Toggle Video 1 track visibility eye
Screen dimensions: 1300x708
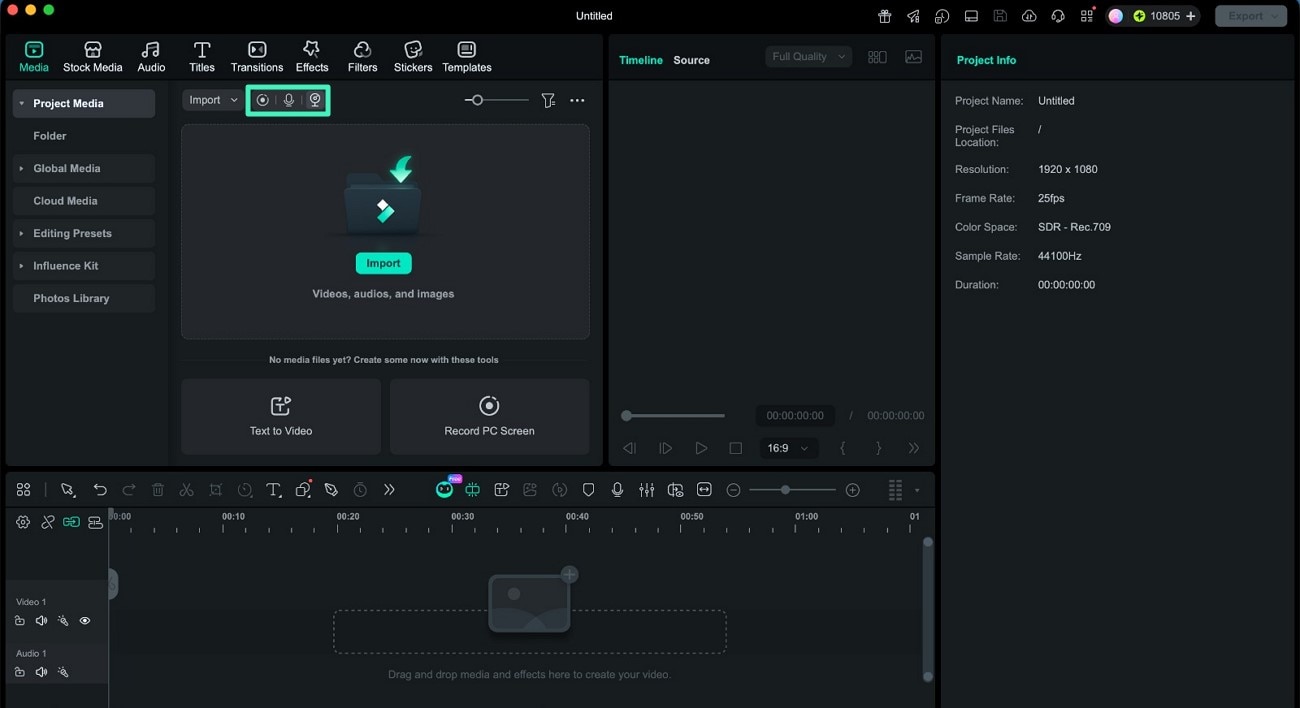[x=85, y=621]
